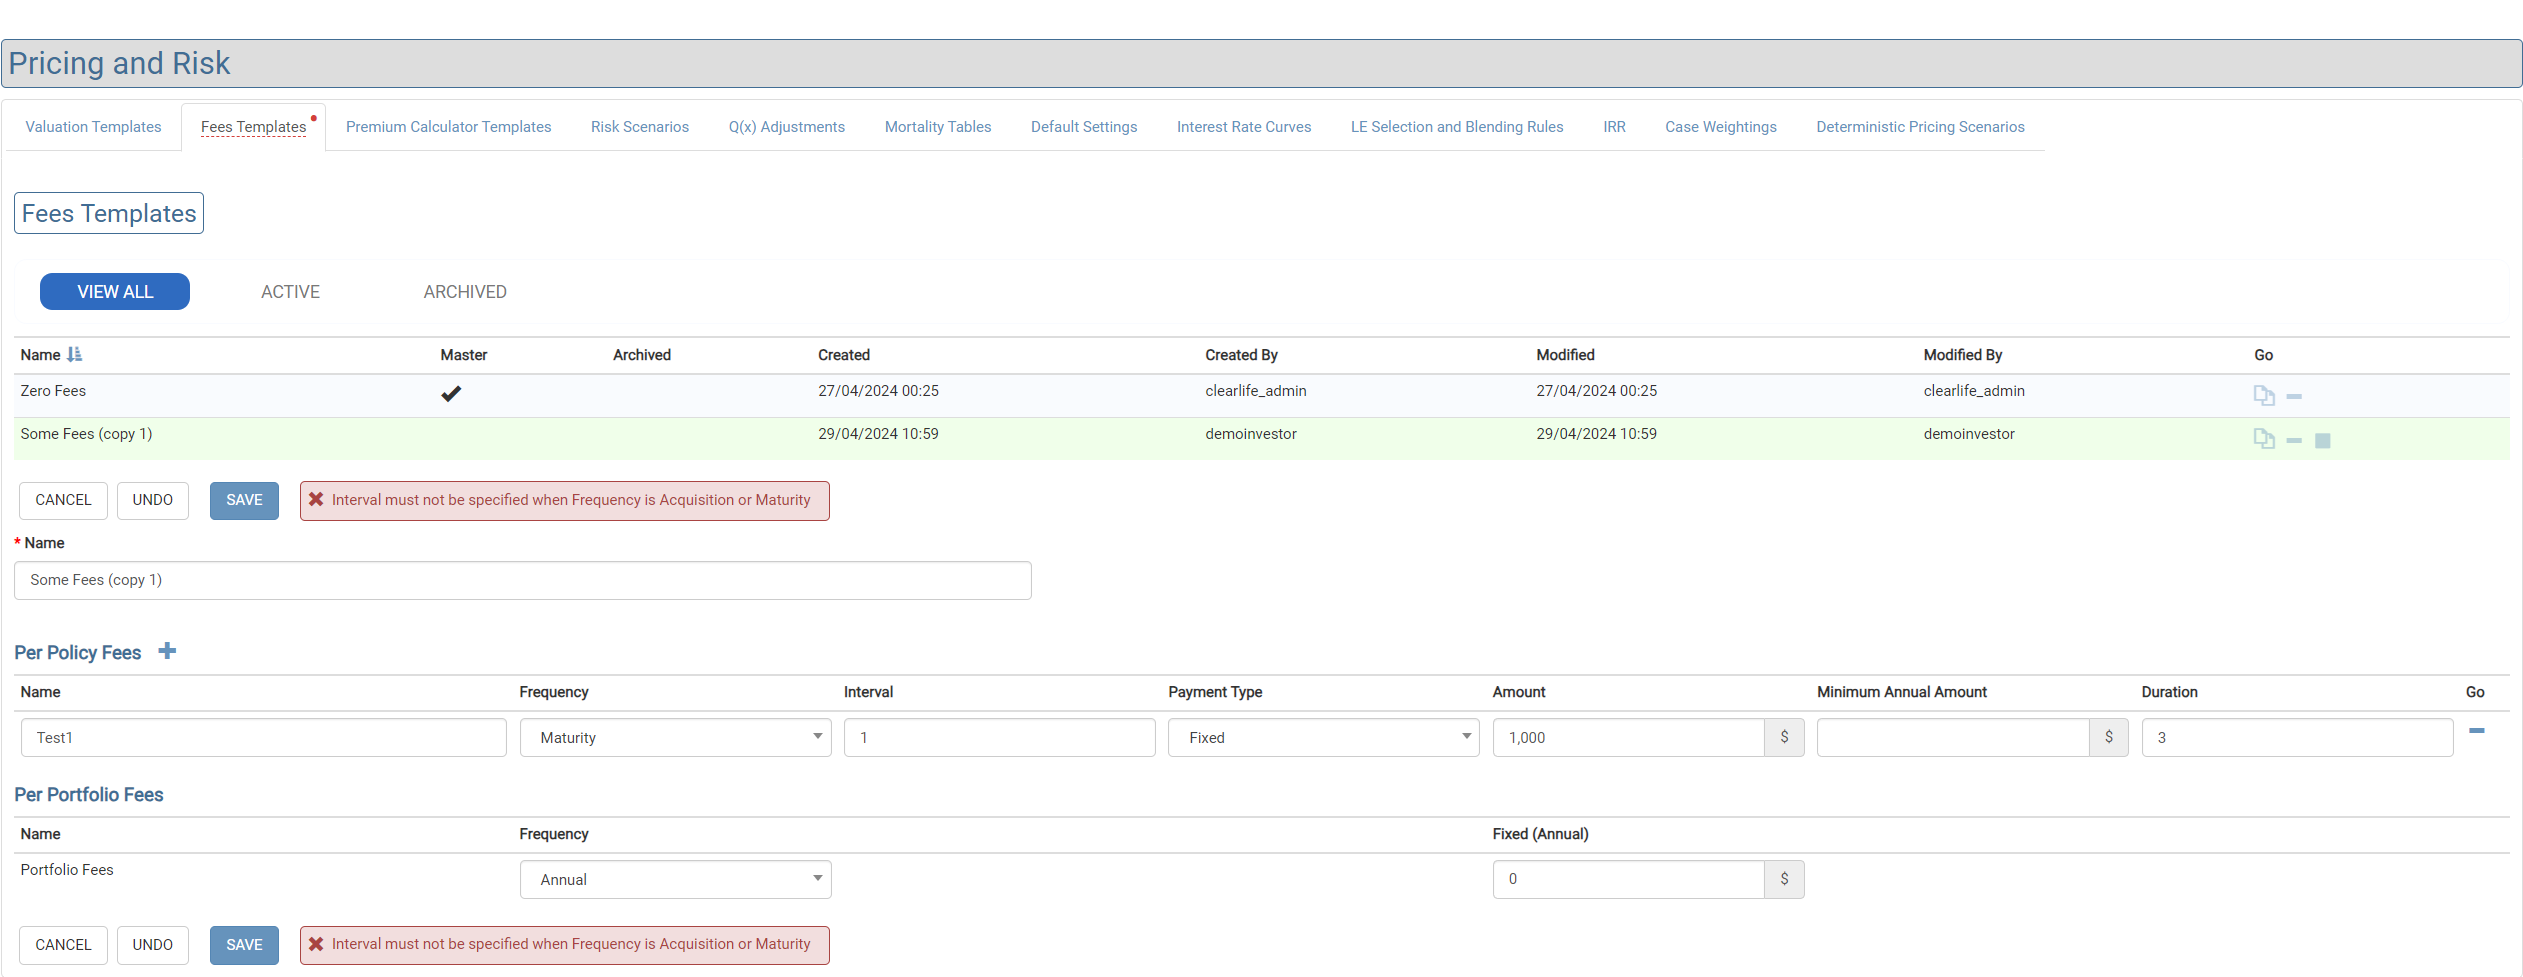This screenshot has width=2523, height=977.
Task: Open Portfolio Fees Annual frequency dropdown
Action: pyautogui.click(x=675, y=880)
